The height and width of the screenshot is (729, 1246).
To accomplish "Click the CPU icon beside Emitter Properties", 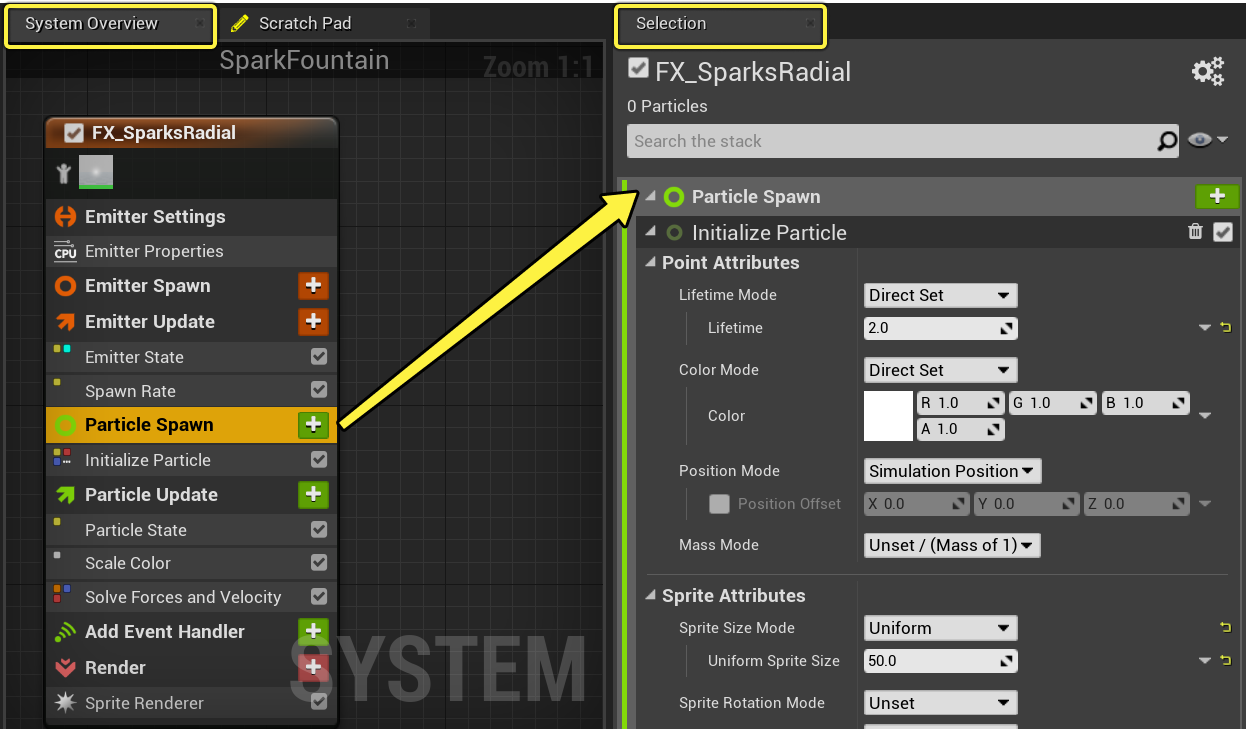I will click(x=65, y=251).
